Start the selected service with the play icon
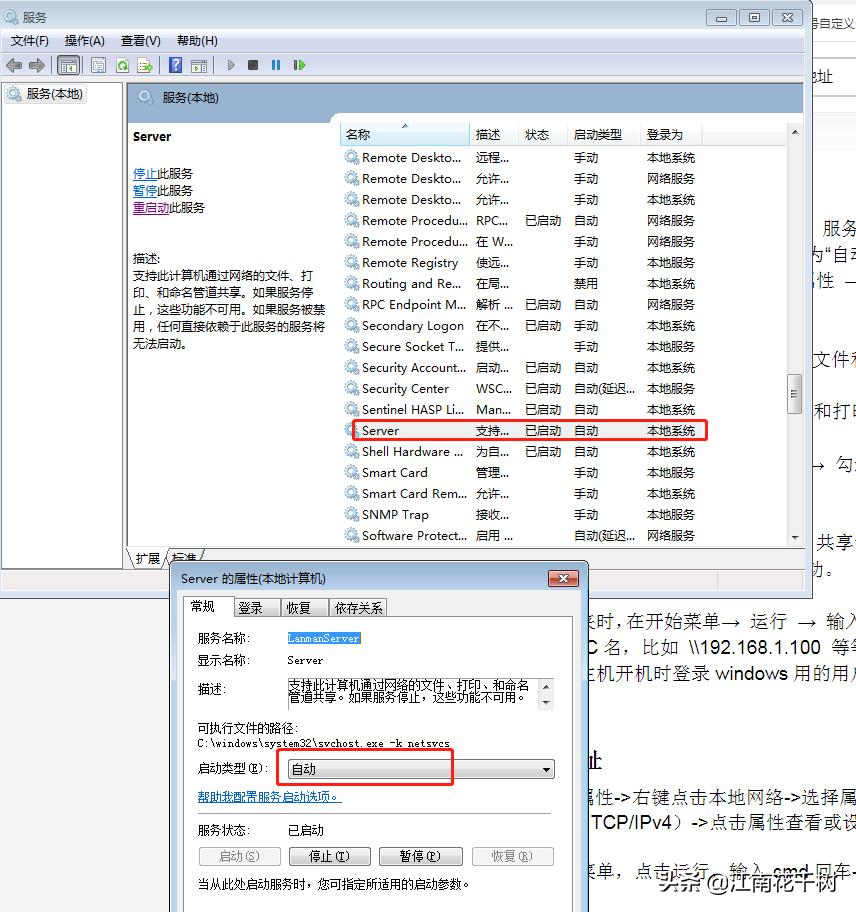Image resolution: width=856 pixels, height=912 pixels. 230,64
